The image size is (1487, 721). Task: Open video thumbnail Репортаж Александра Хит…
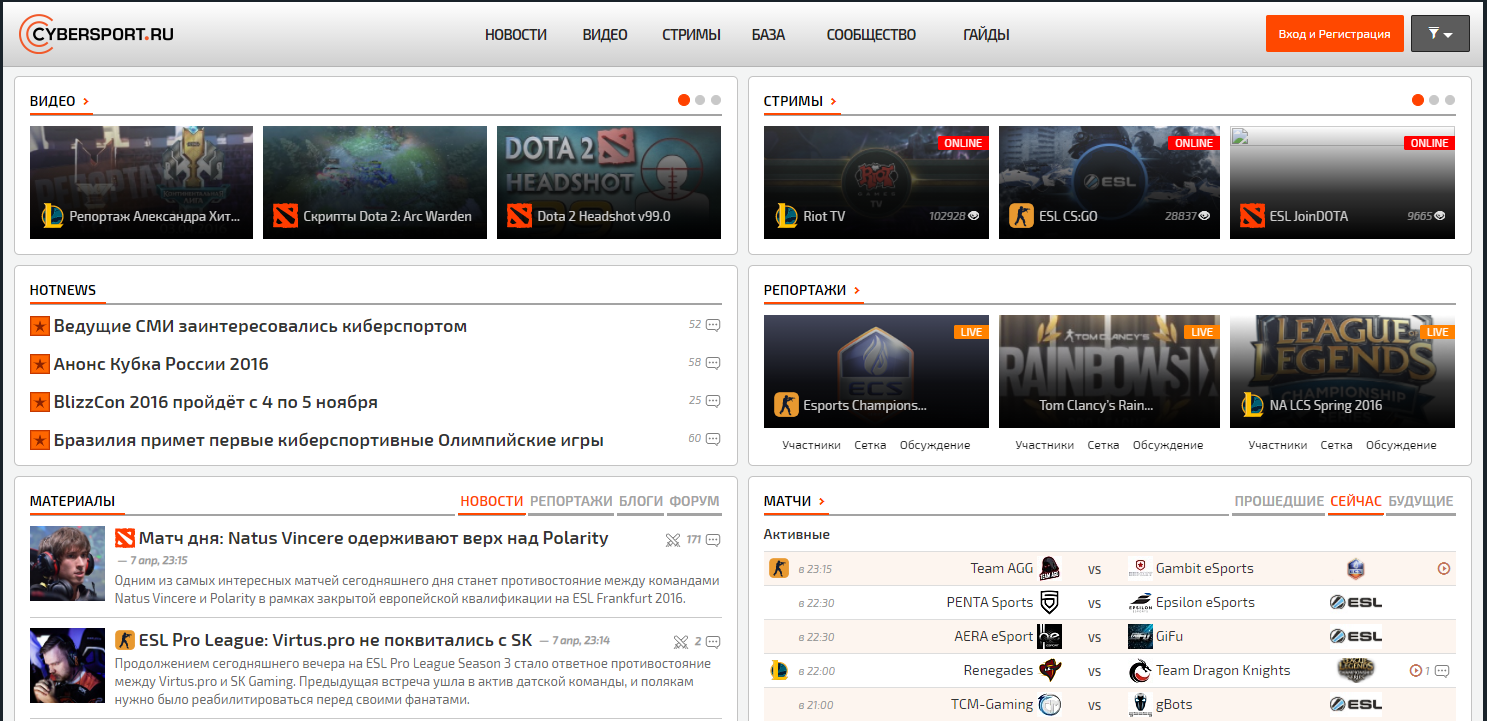coord(142,182)
